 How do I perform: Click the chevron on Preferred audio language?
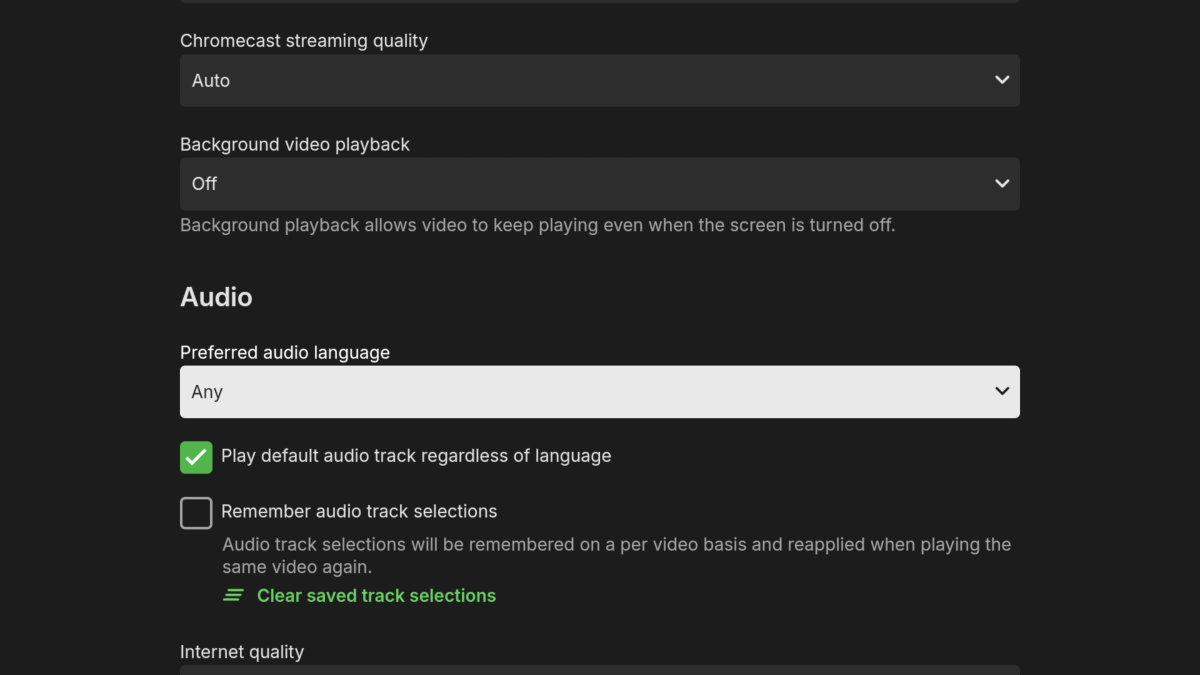click(x=1001, y=391)
